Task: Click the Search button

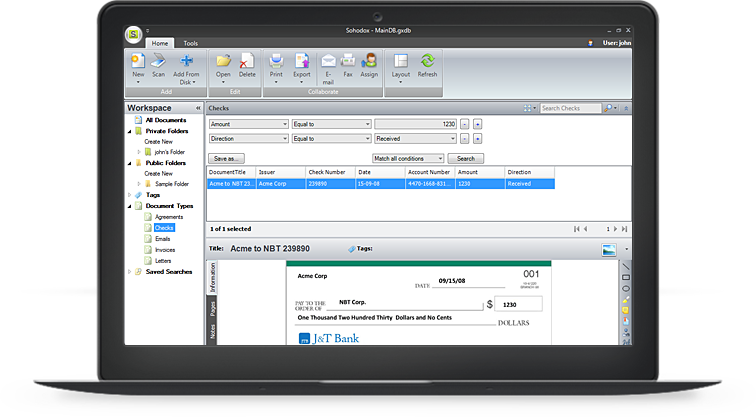Action: [465, 158]
